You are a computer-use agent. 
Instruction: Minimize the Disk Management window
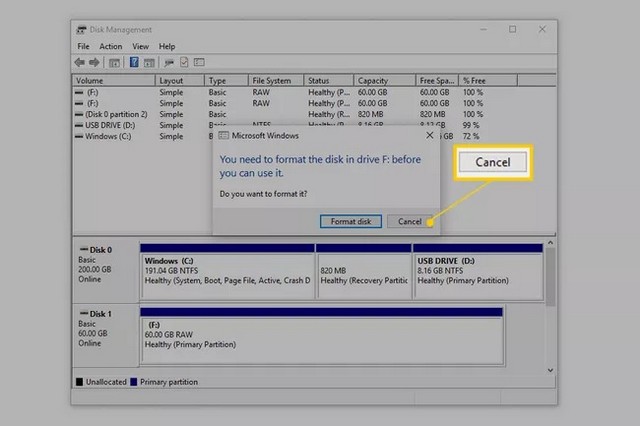[483, 29]
